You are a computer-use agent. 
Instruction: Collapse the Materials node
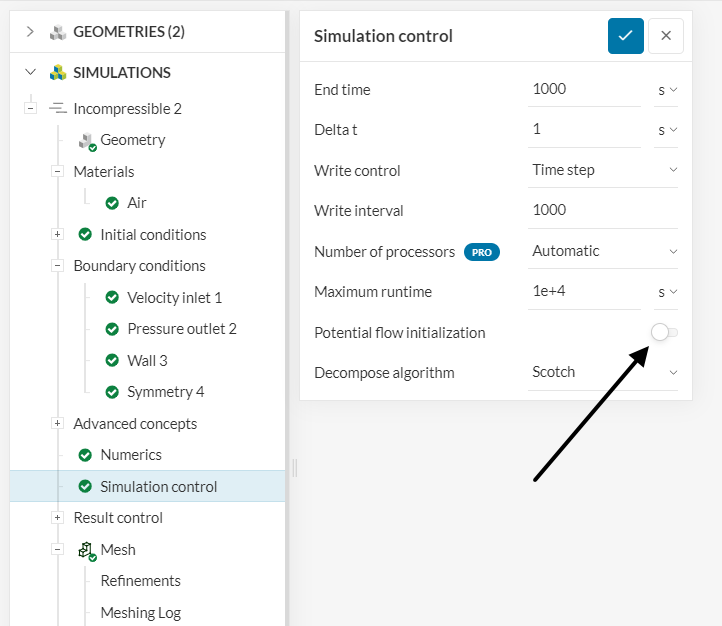(57, 172)
